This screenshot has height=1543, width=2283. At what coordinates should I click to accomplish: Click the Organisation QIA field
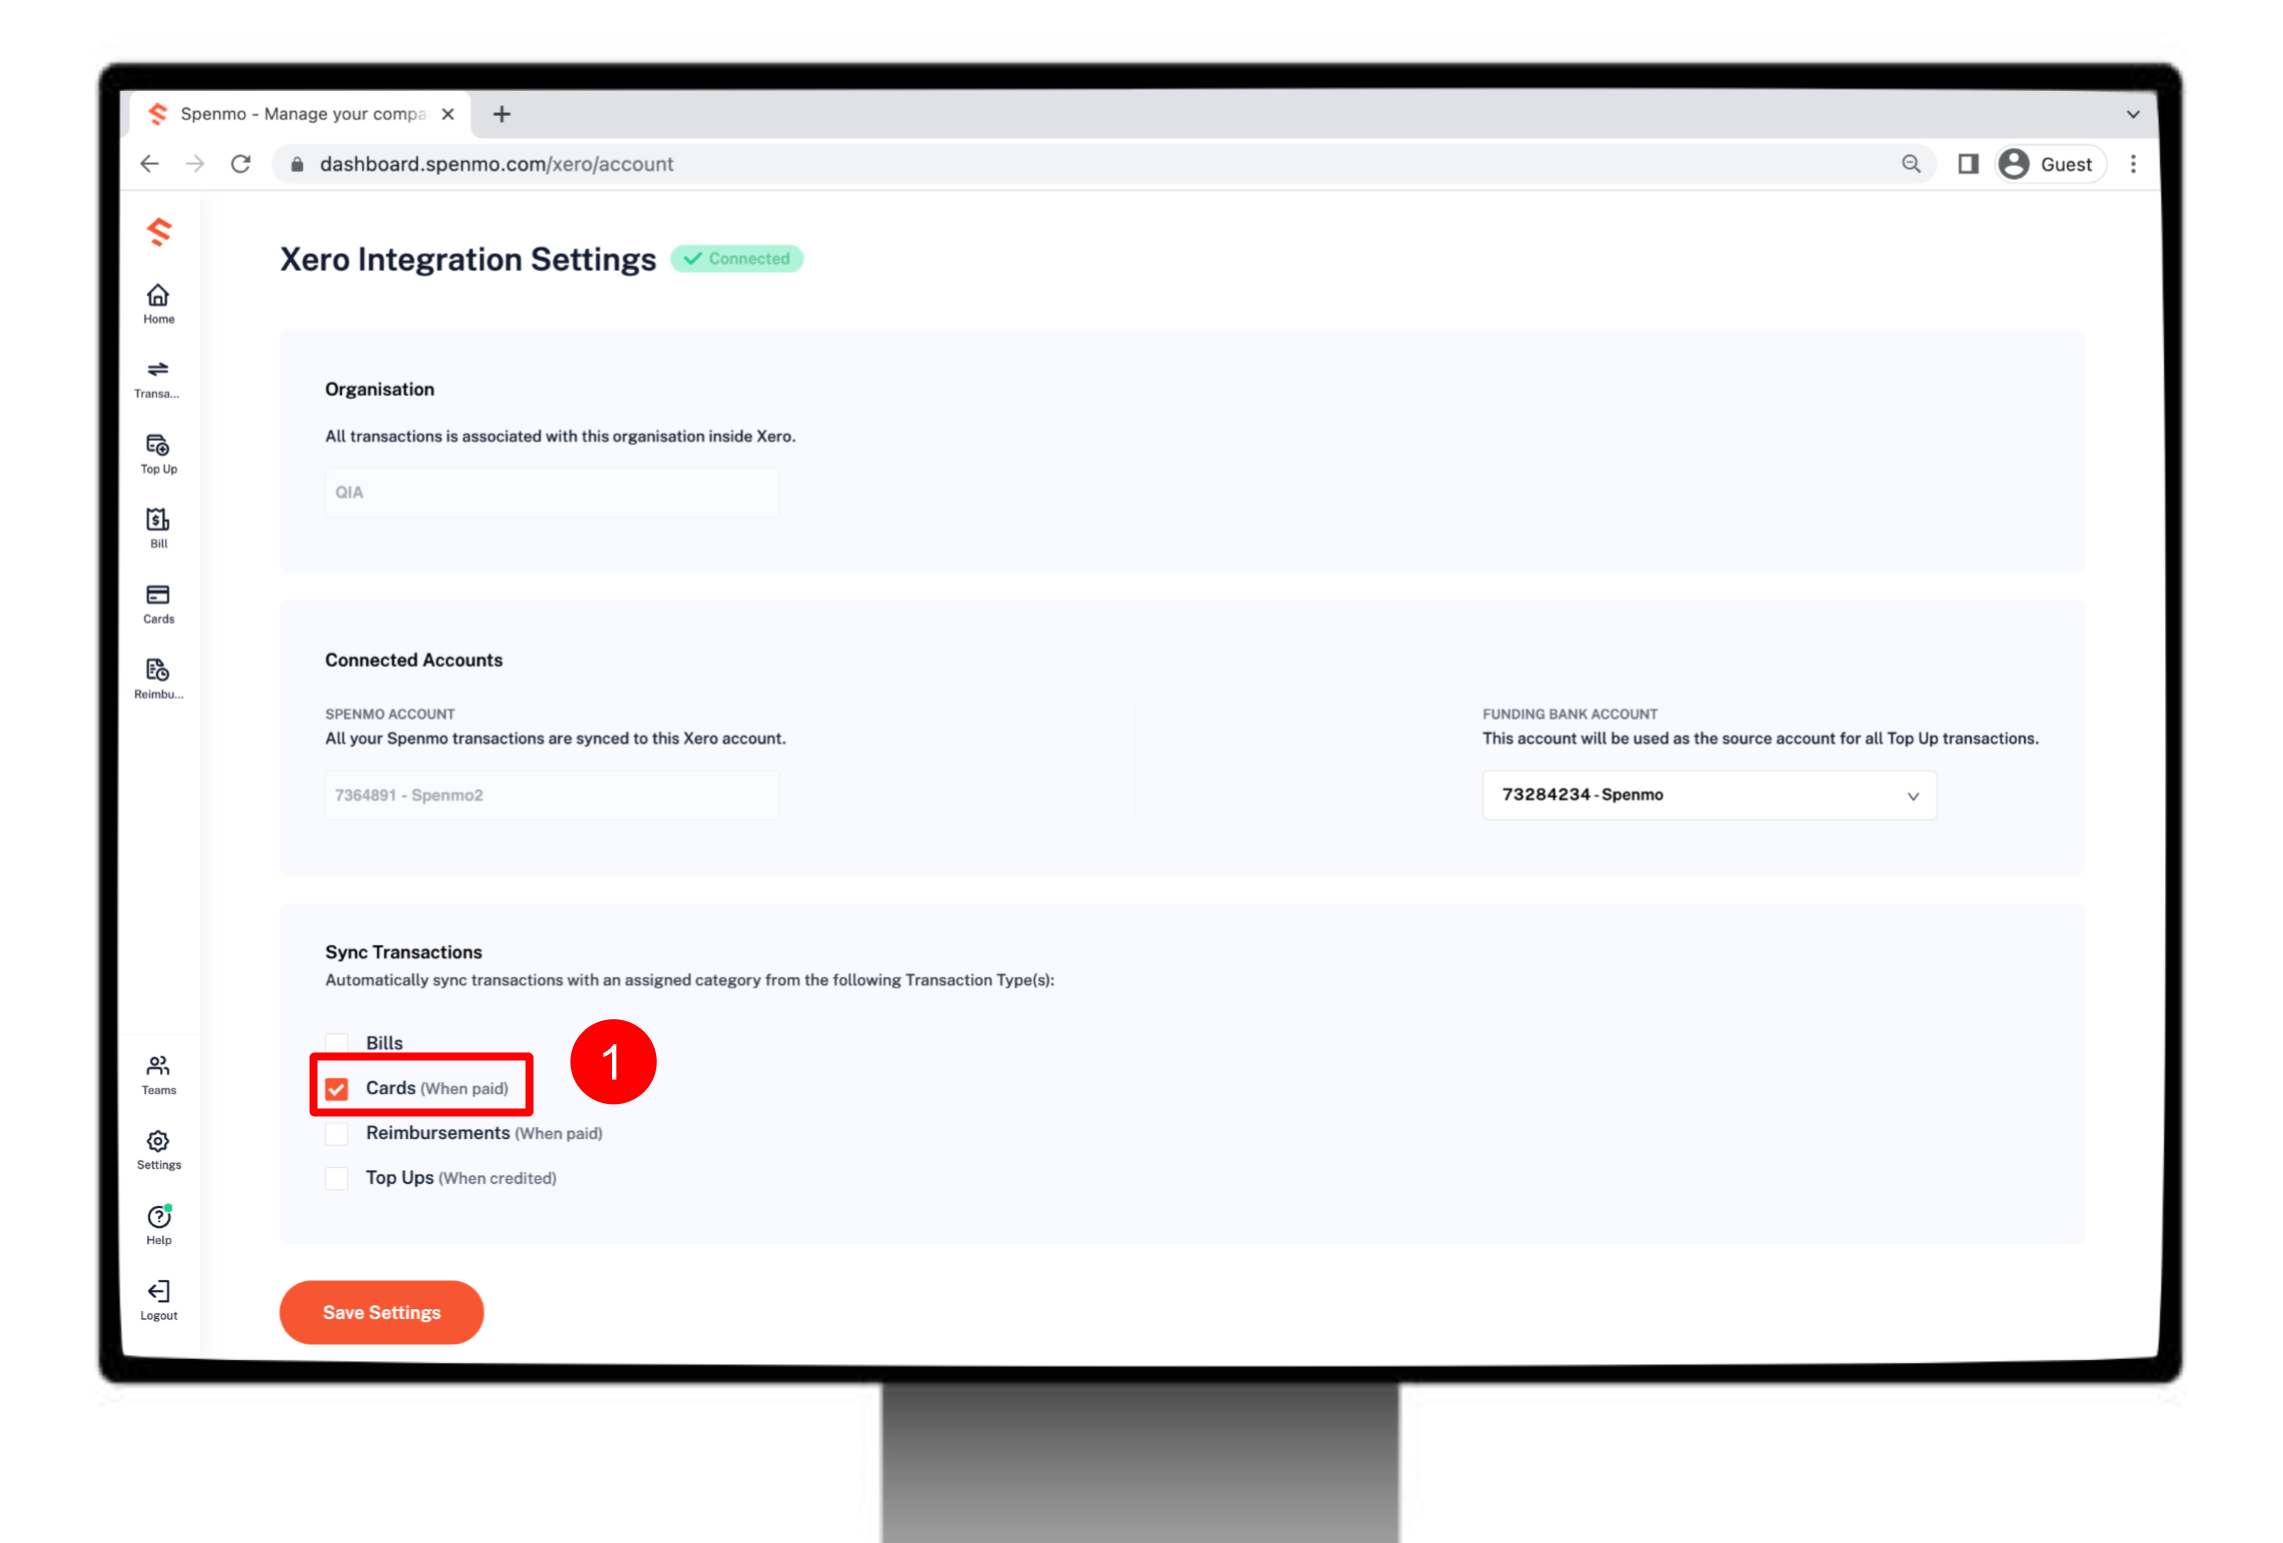[551, 492]
